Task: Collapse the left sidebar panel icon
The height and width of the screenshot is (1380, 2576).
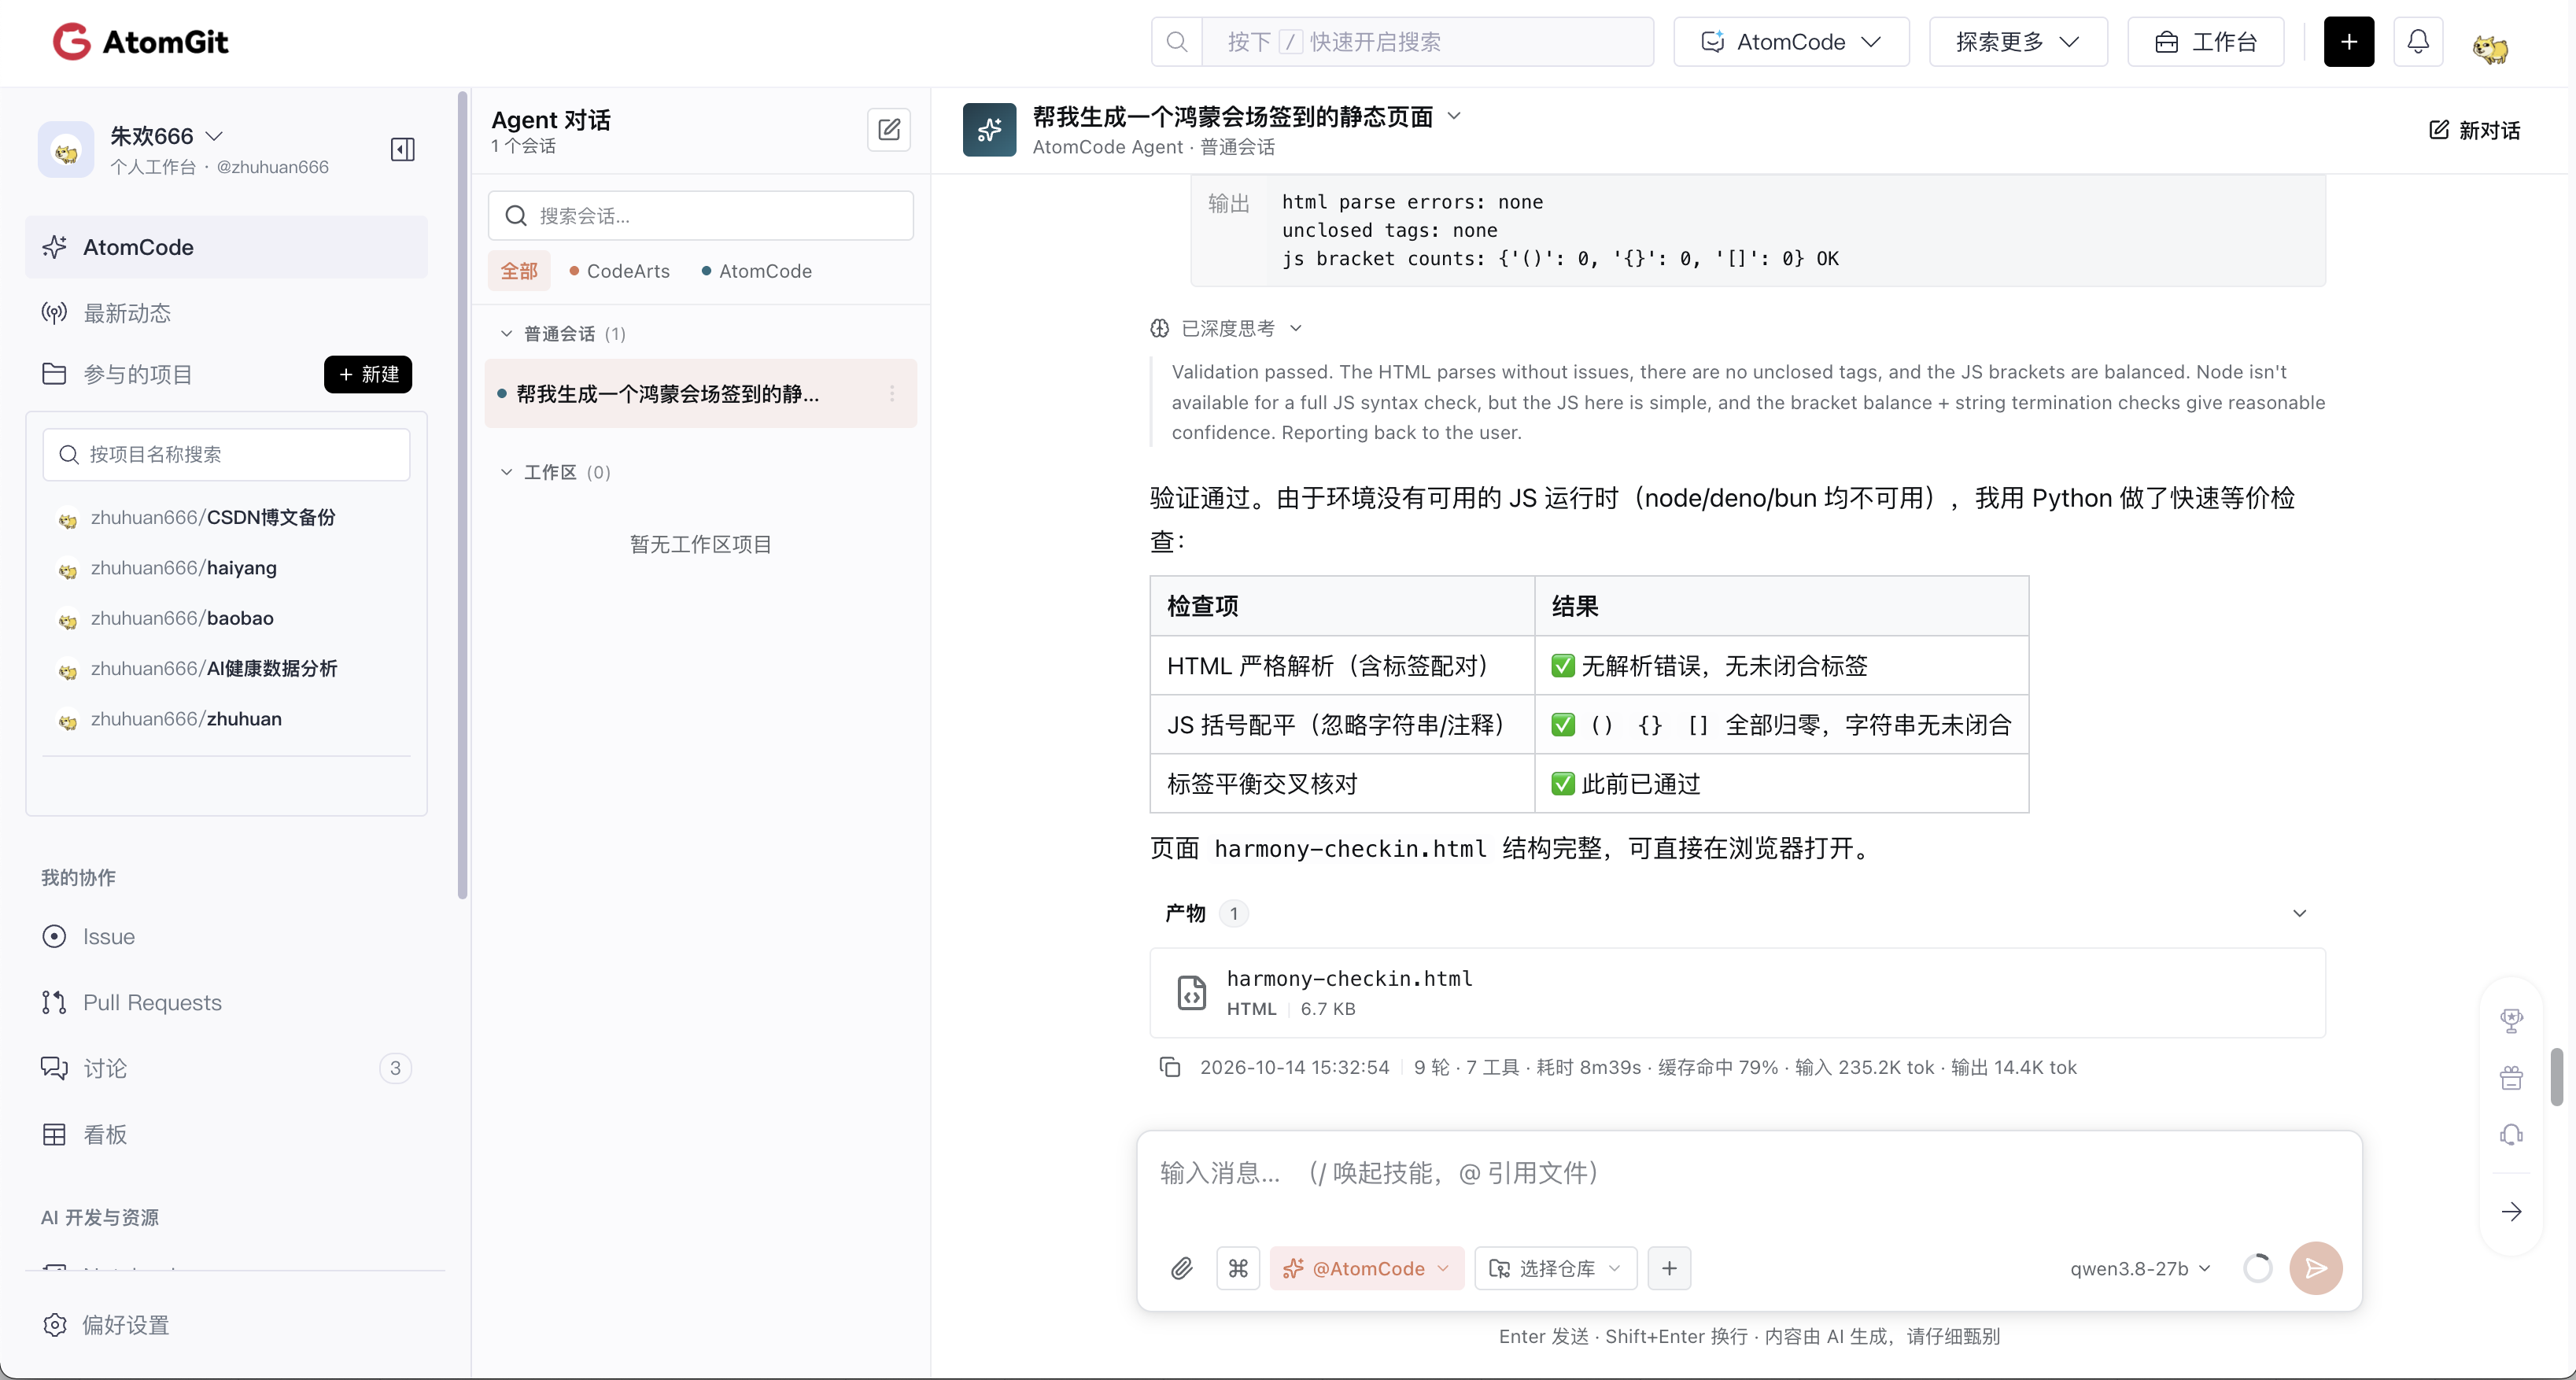Action: [x=402, y=149]
